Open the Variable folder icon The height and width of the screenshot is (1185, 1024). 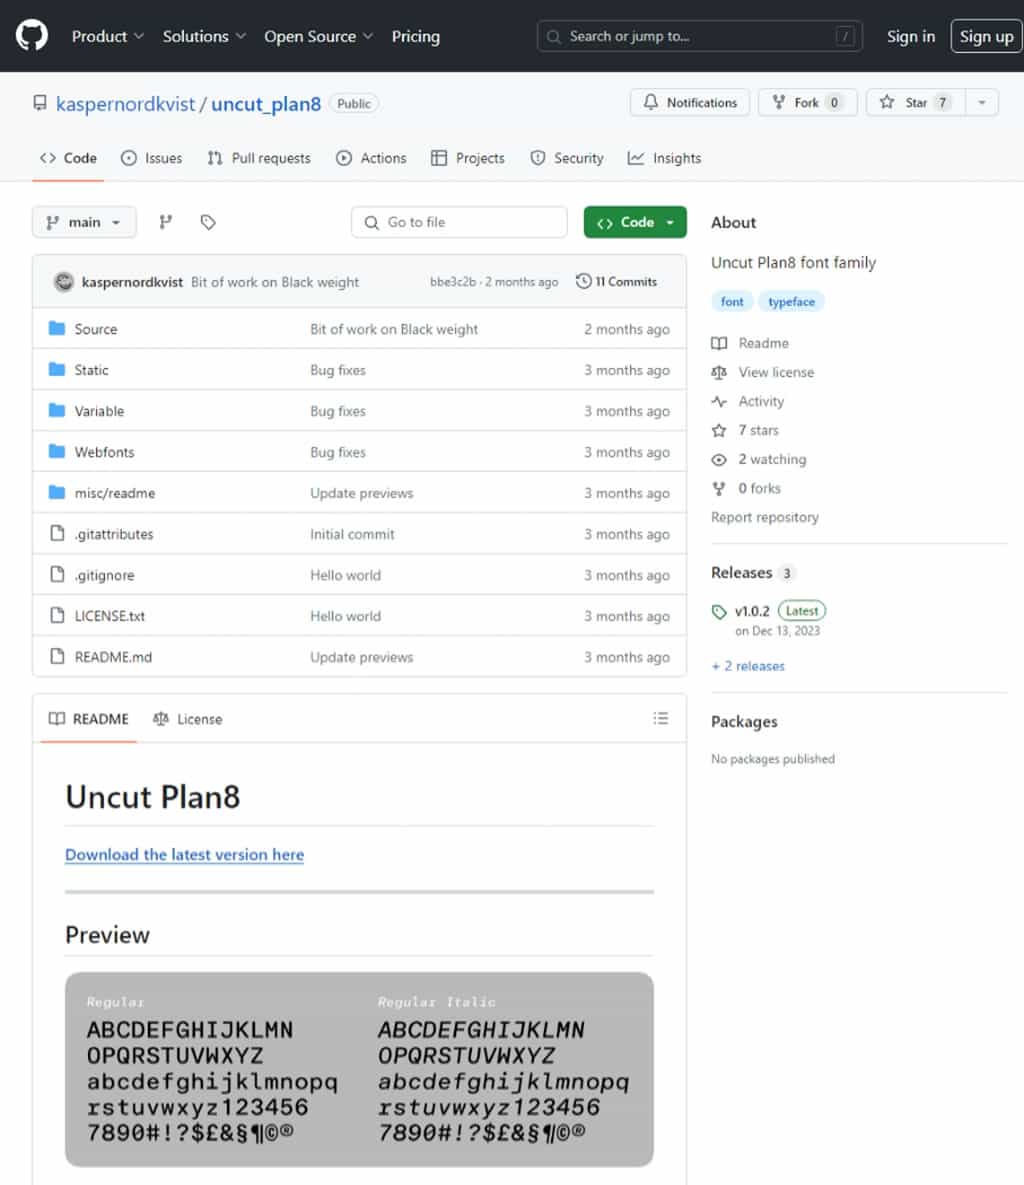point(57,410)
